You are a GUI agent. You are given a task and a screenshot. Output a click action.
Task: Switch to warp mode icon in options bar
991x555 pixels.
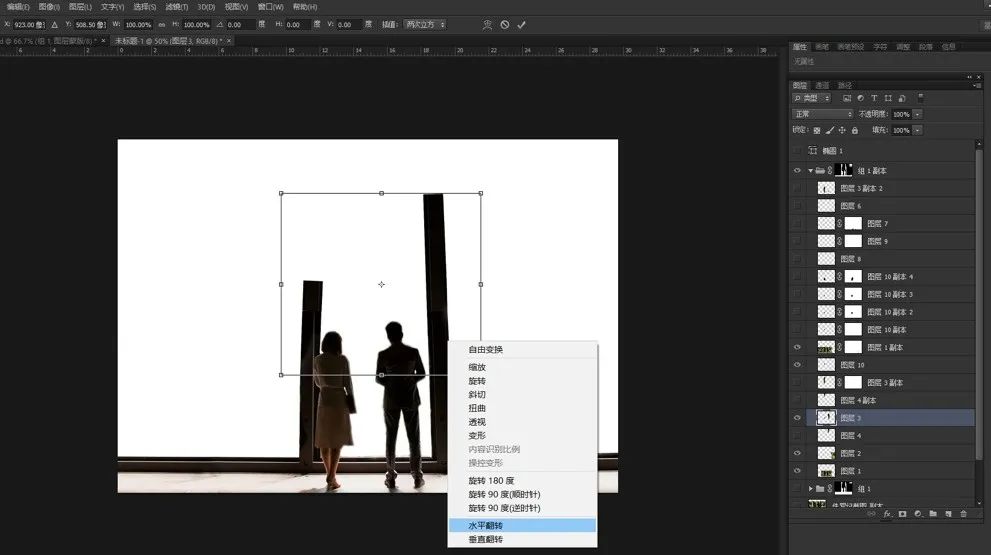click(487, 25)
